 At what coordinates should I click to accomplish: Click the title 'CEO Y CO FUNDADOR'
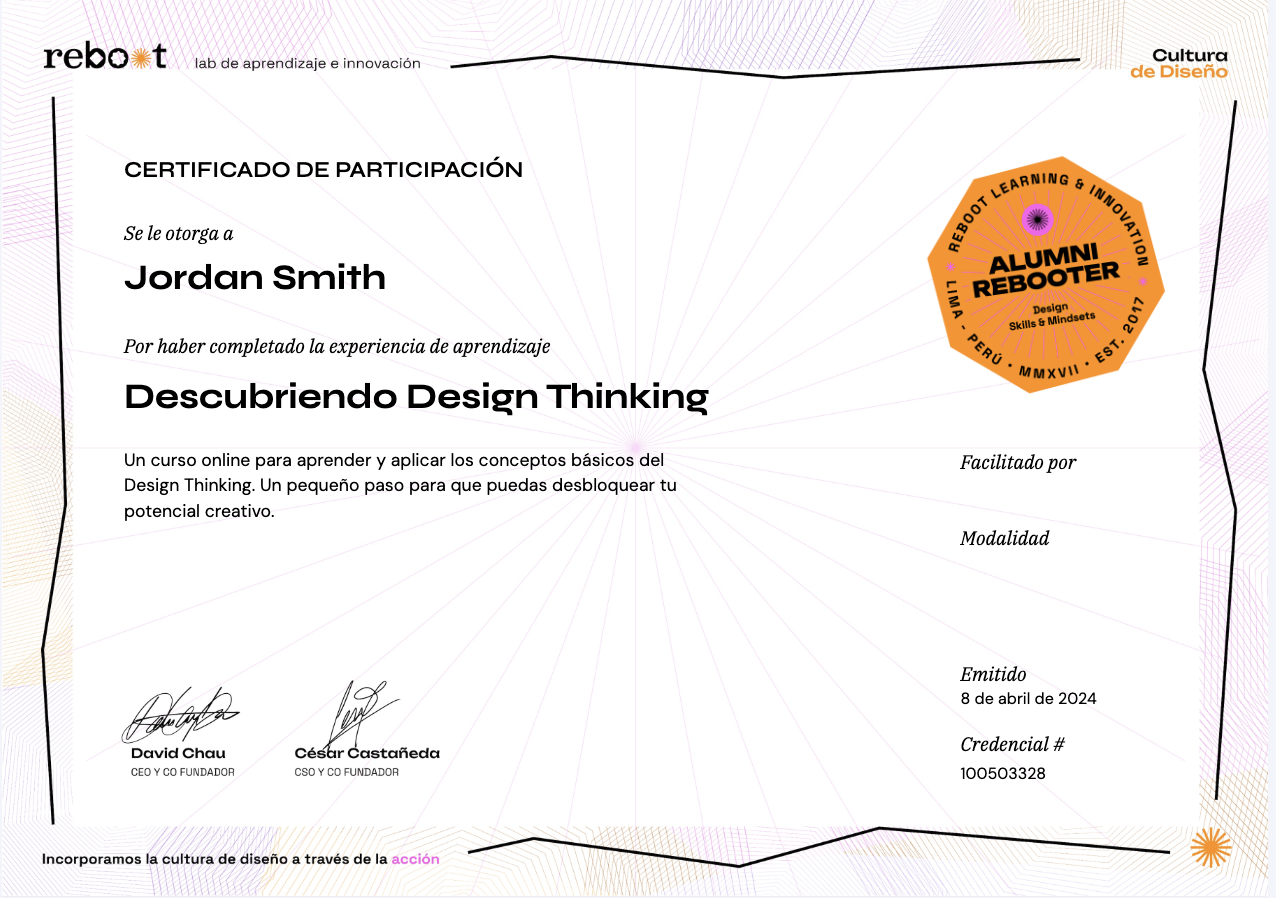tap(183, 772)
